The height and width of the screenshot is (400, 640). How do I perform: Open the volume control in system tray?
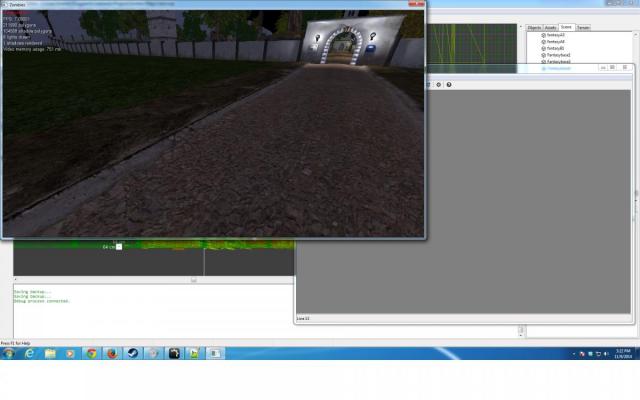point(606,354)
